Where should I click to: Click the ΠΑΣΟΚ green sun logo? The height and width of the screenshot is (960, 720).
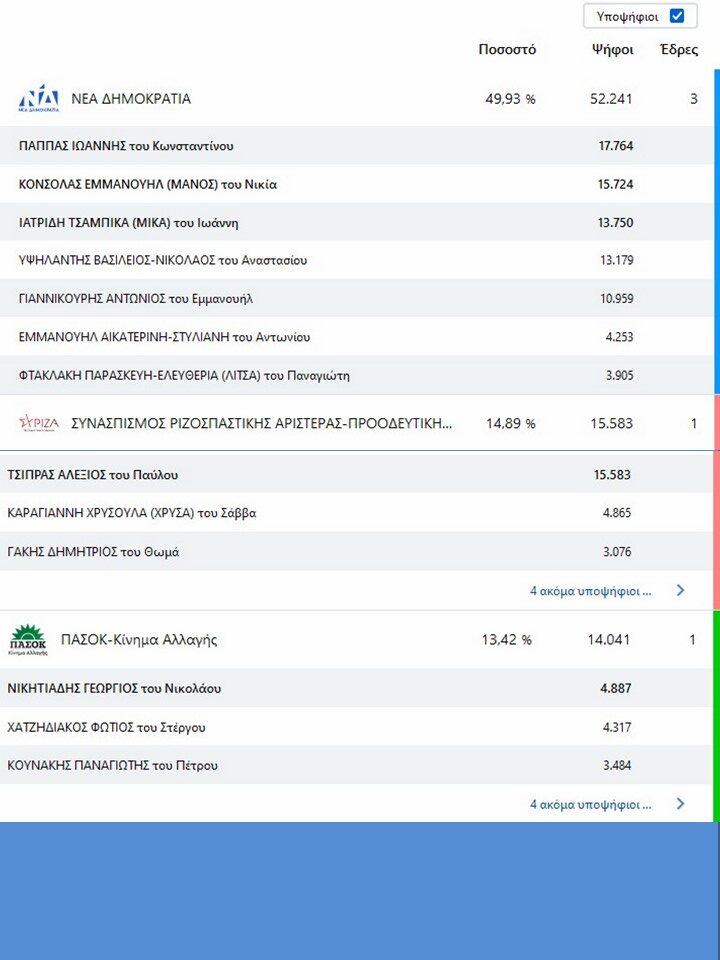click(x=28, y=639)
